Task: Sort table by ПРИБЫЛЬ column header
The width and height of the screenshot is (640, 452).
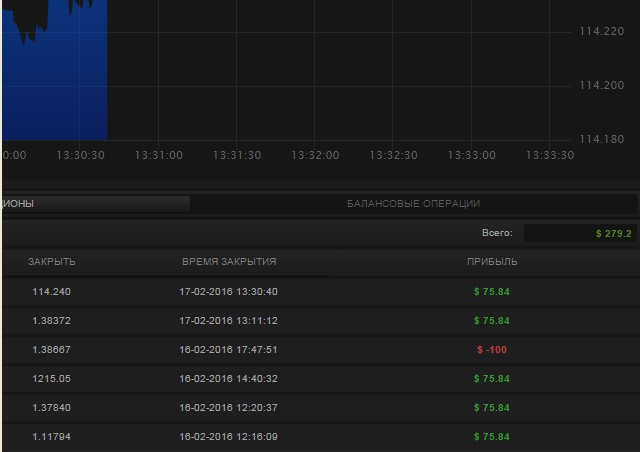Action: (x=492, y=262)
